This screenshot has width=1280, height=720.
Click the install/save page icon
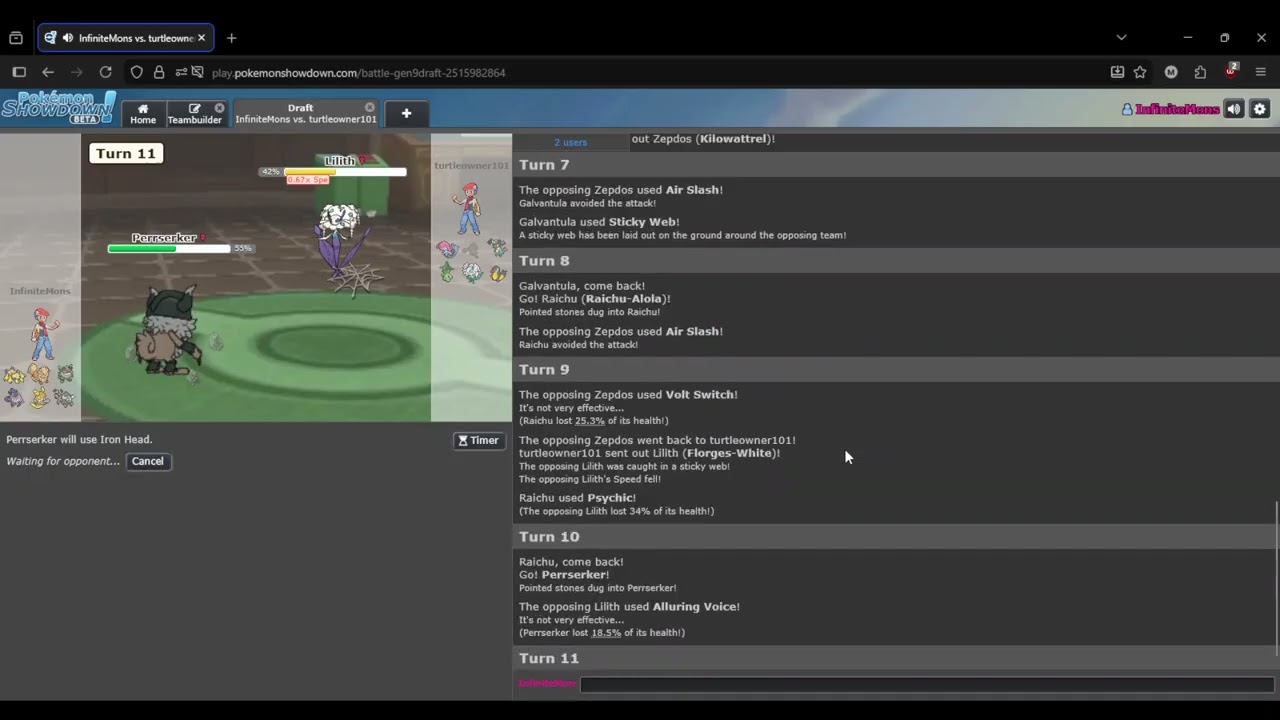tap(1117, 72)
